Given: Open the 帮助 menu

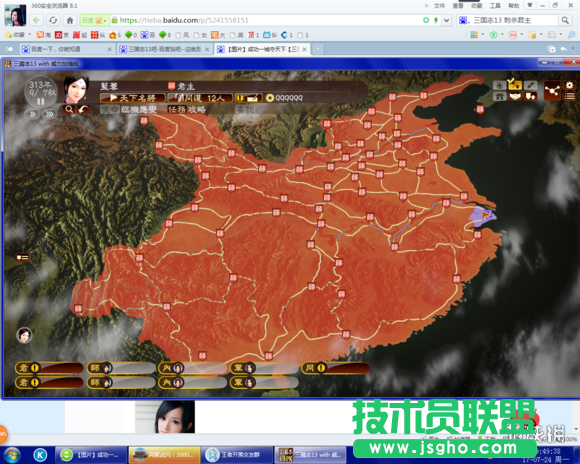Looking at the screenshot, I should click(513, 6).
